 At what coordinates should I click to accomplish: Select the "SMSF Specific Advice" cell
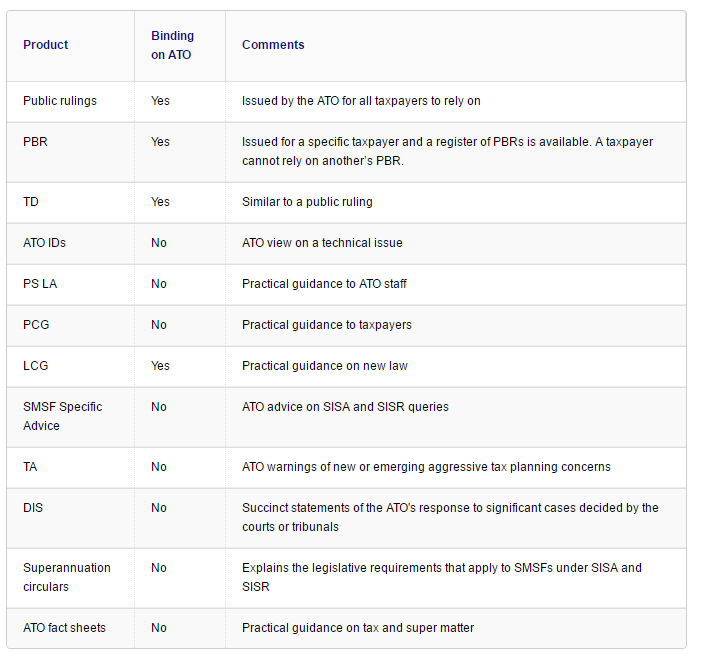point(62,416)
